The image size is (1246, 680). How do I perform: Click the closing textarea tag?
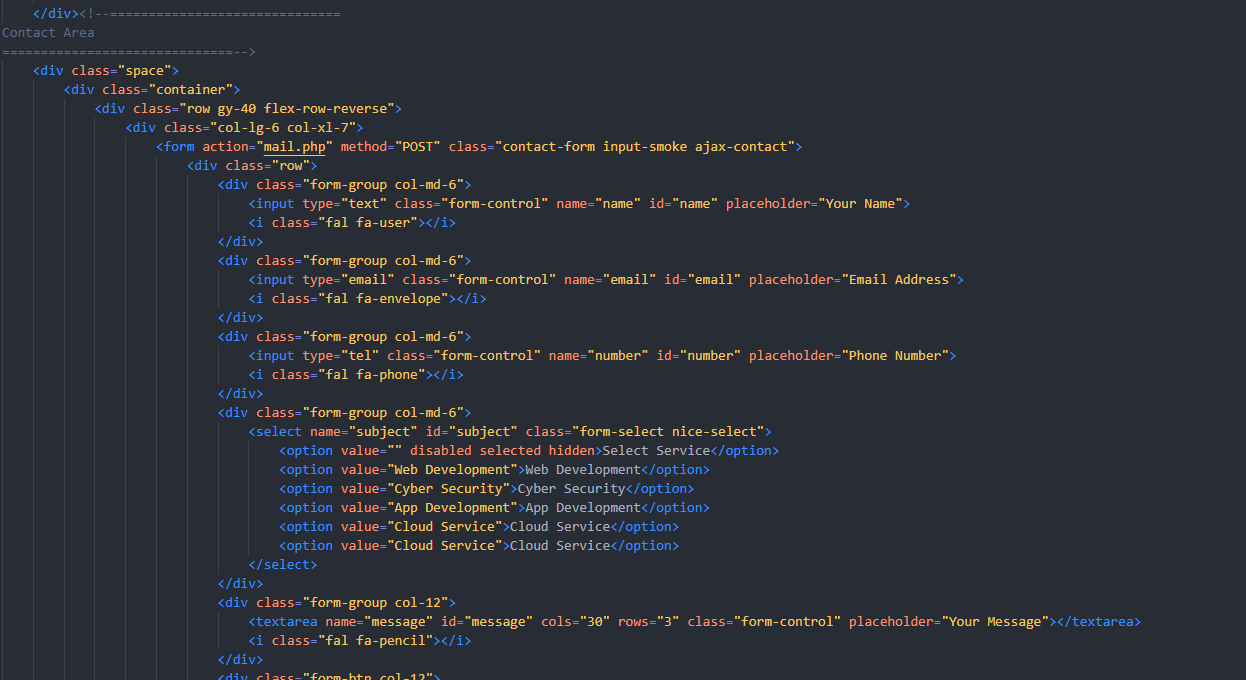point(1098,622)
